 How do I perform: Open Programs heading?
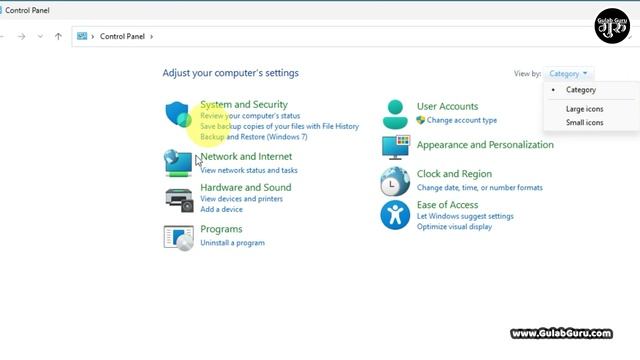coord(221,229)
